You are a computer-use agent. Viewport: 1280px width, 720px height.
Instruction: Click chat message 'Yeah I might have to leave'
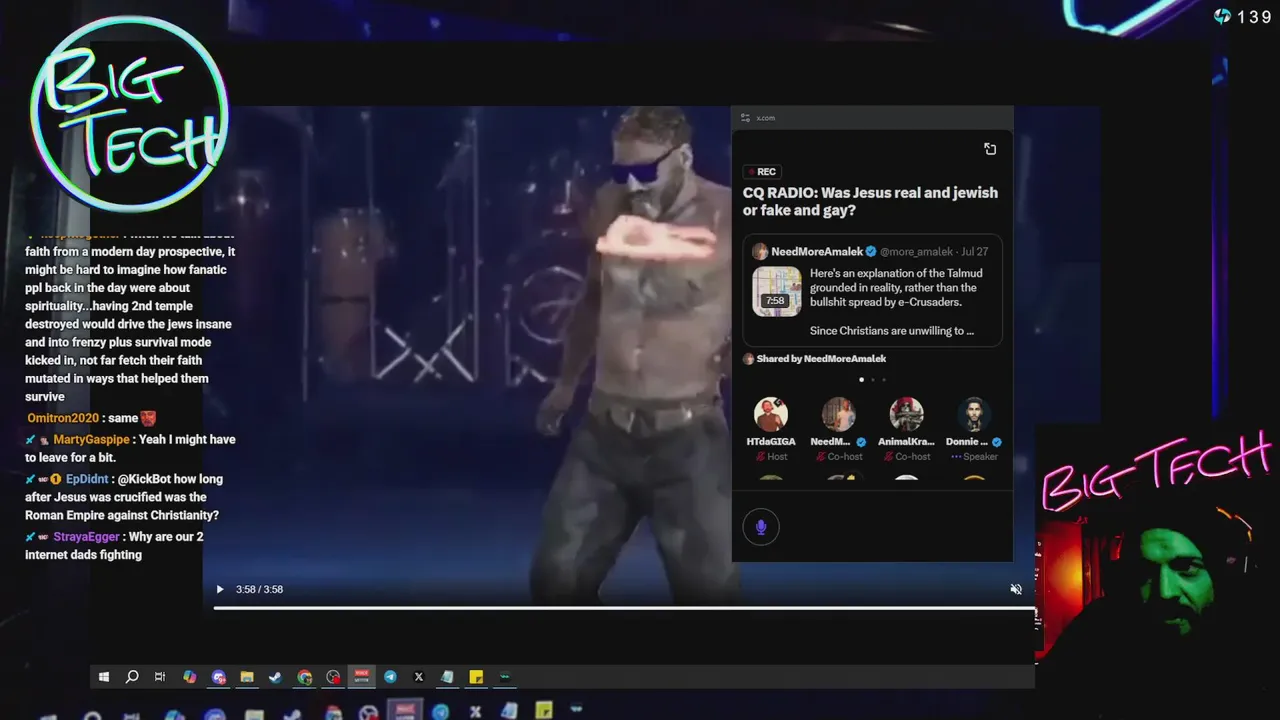(x=130, y=448)
